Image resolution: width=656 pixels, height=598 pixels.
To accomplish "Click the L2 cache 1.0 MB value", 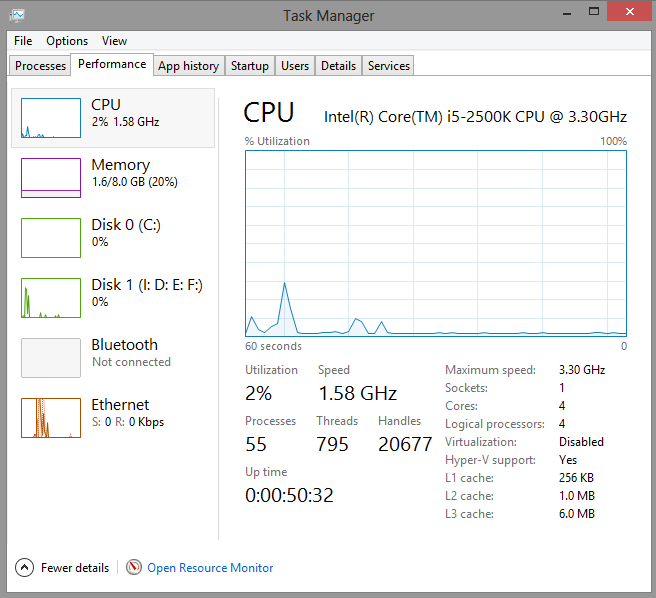I will 577,496.
